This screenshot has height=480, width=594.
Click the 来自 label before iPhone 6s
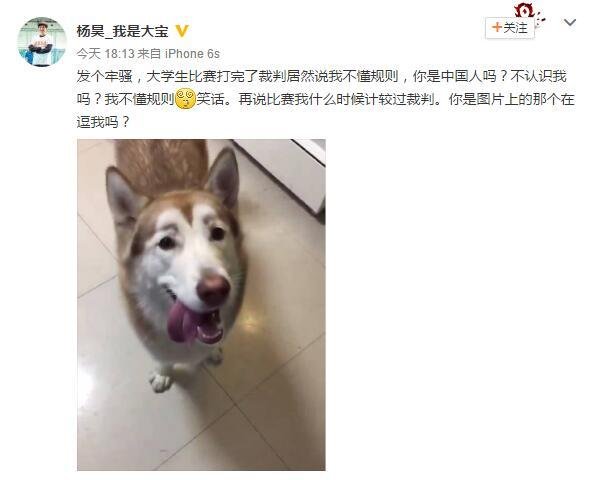tap(149, 54)
